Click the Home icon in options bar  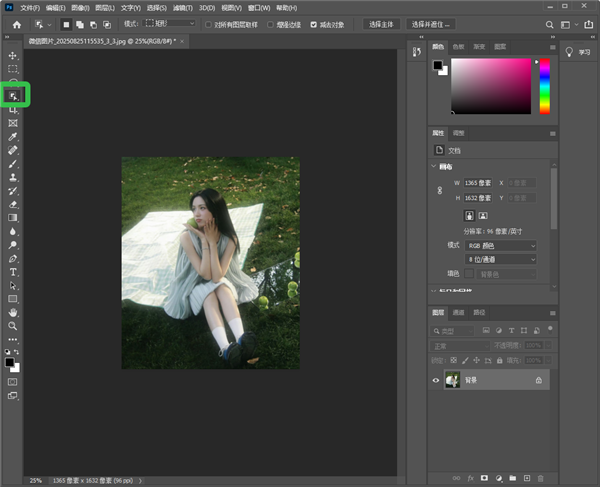(16, 23)
